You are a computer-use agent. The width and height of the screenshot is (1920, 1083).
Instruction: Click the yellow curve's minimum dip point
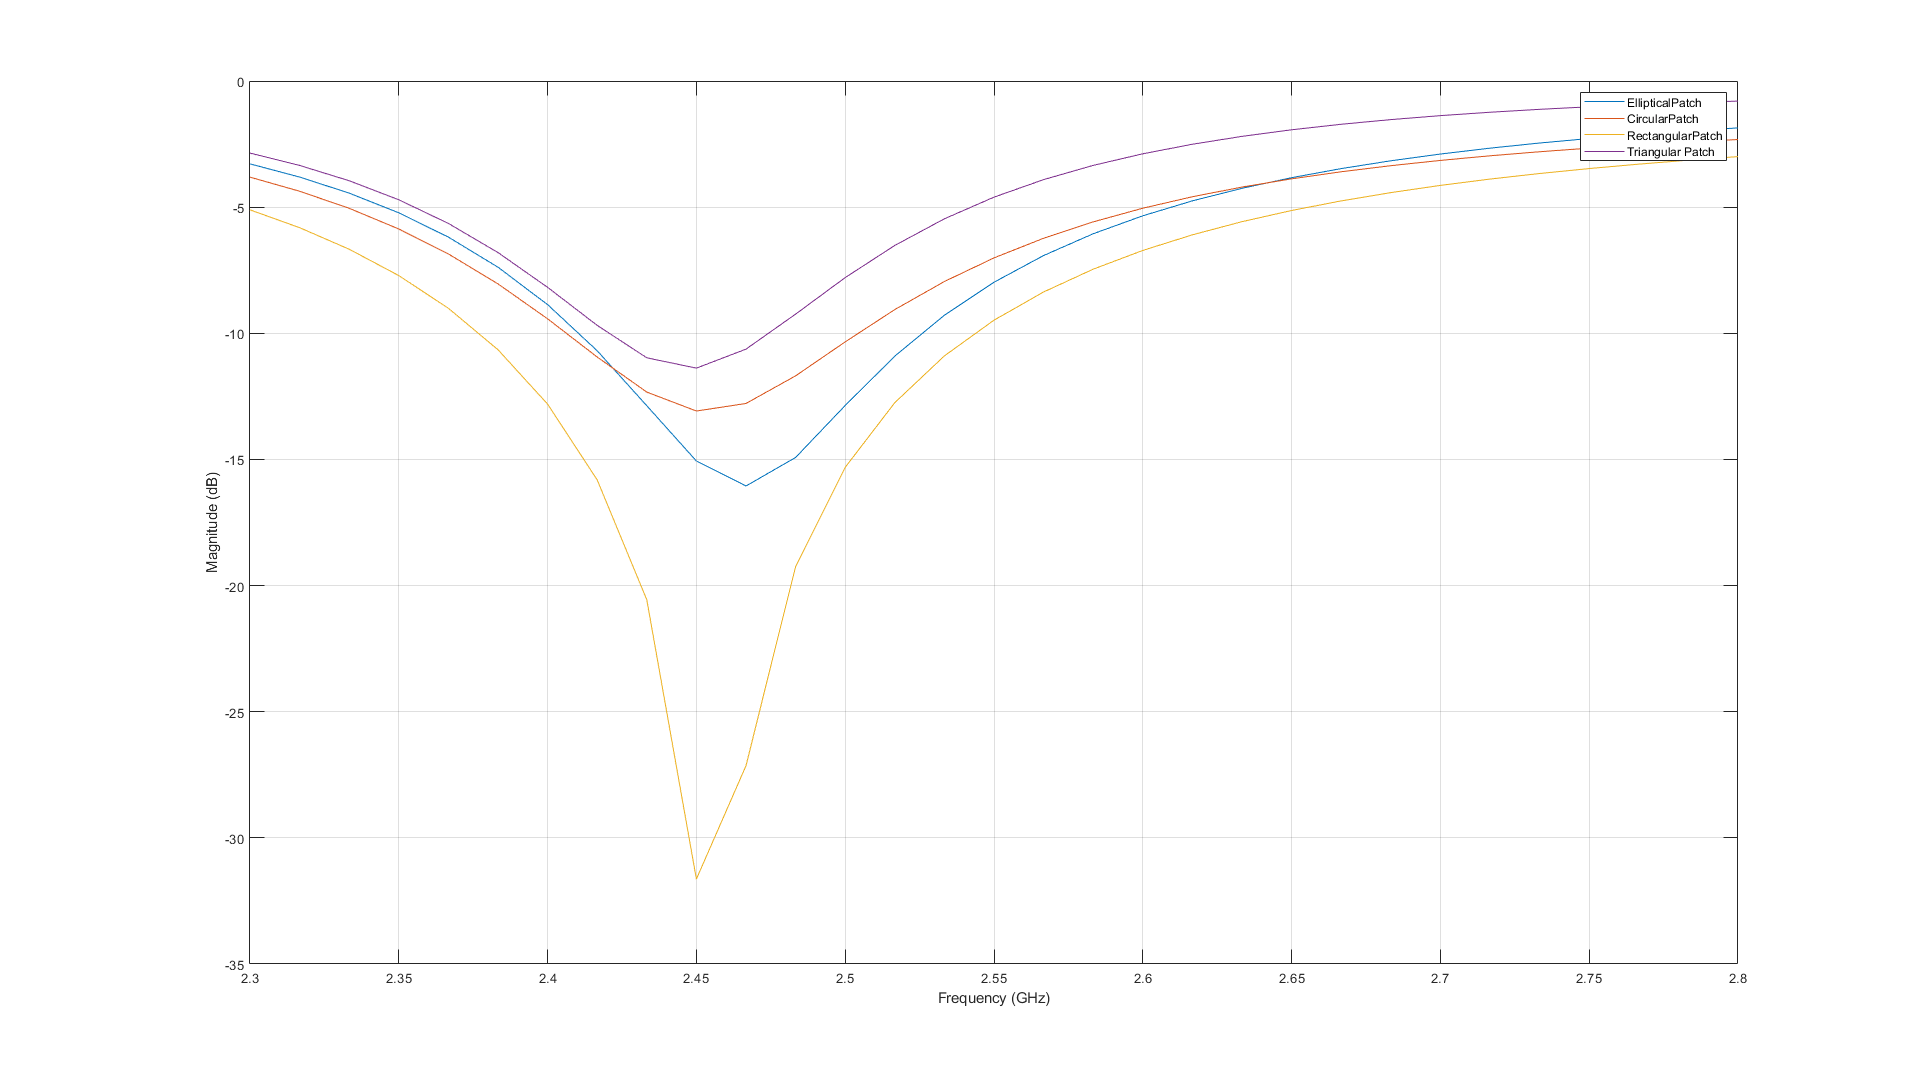(696, 879)
